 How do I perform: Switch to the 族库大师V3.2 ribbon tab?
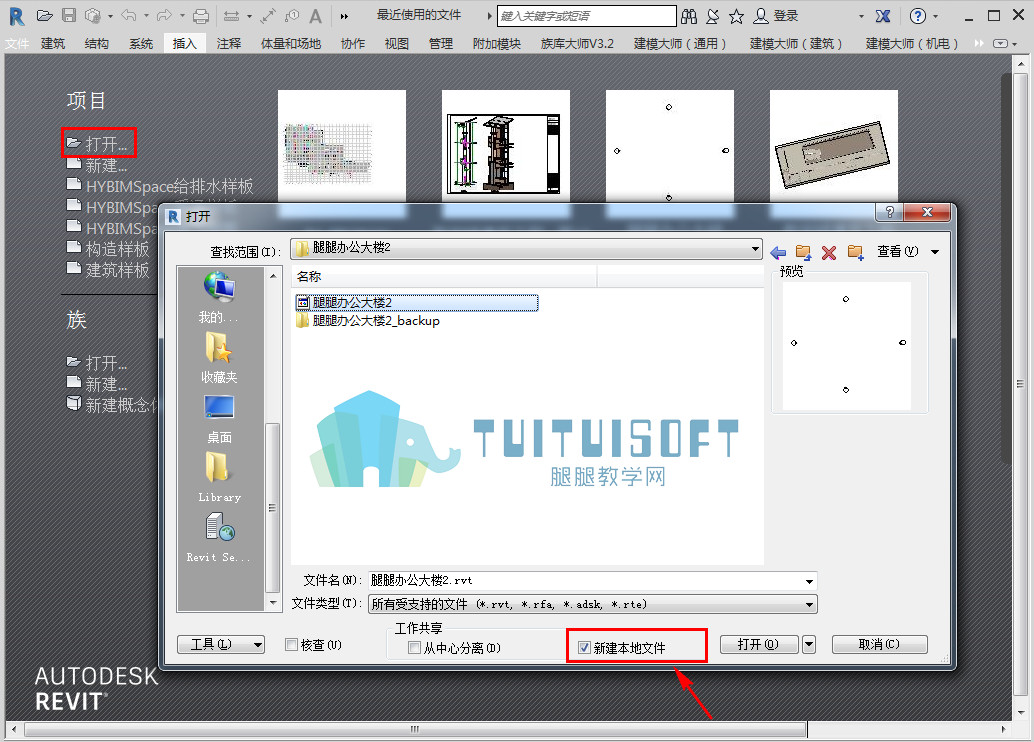(577, 44)
